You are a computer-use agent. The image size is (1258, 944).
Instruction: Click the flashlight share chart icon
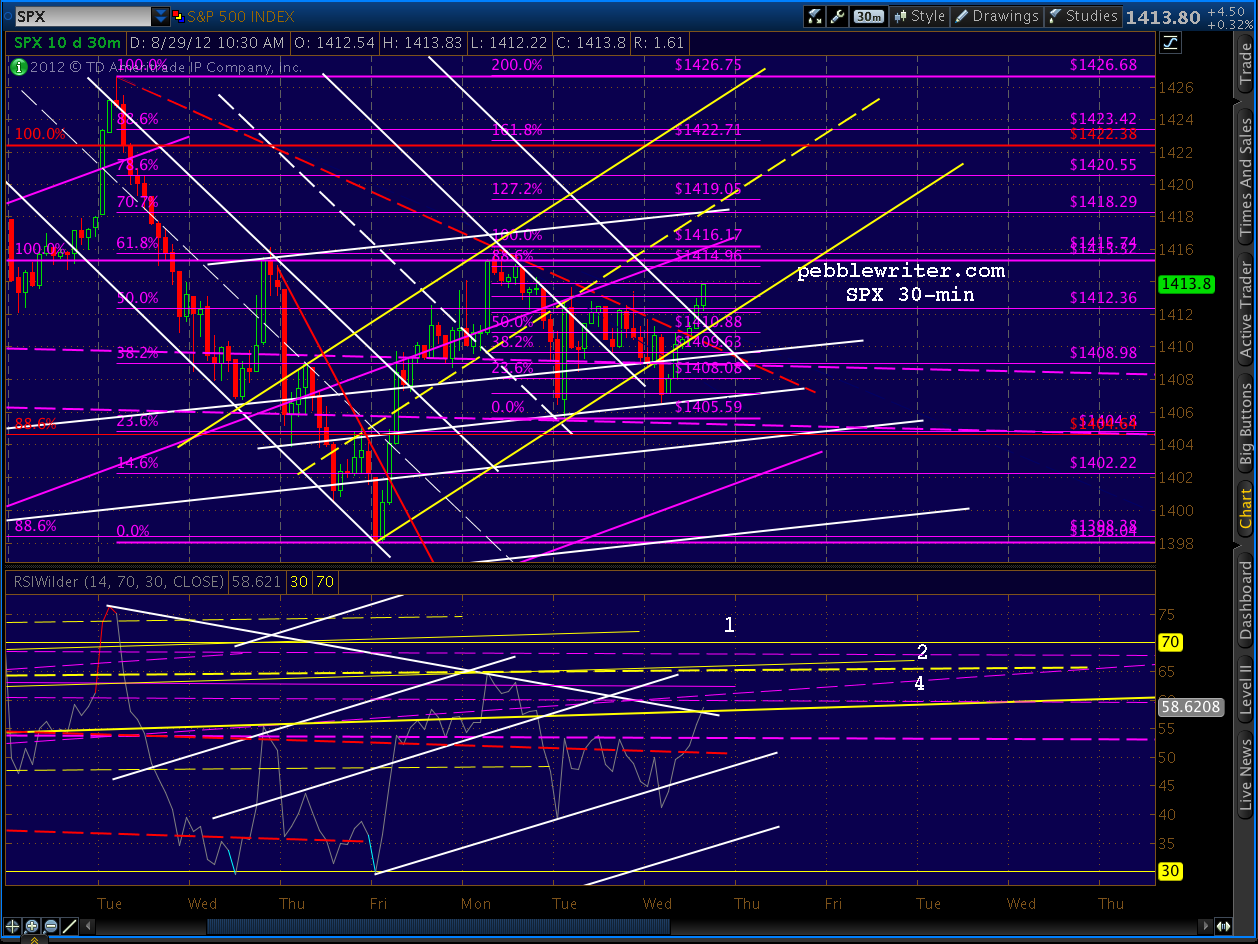[x=816, y=16]
